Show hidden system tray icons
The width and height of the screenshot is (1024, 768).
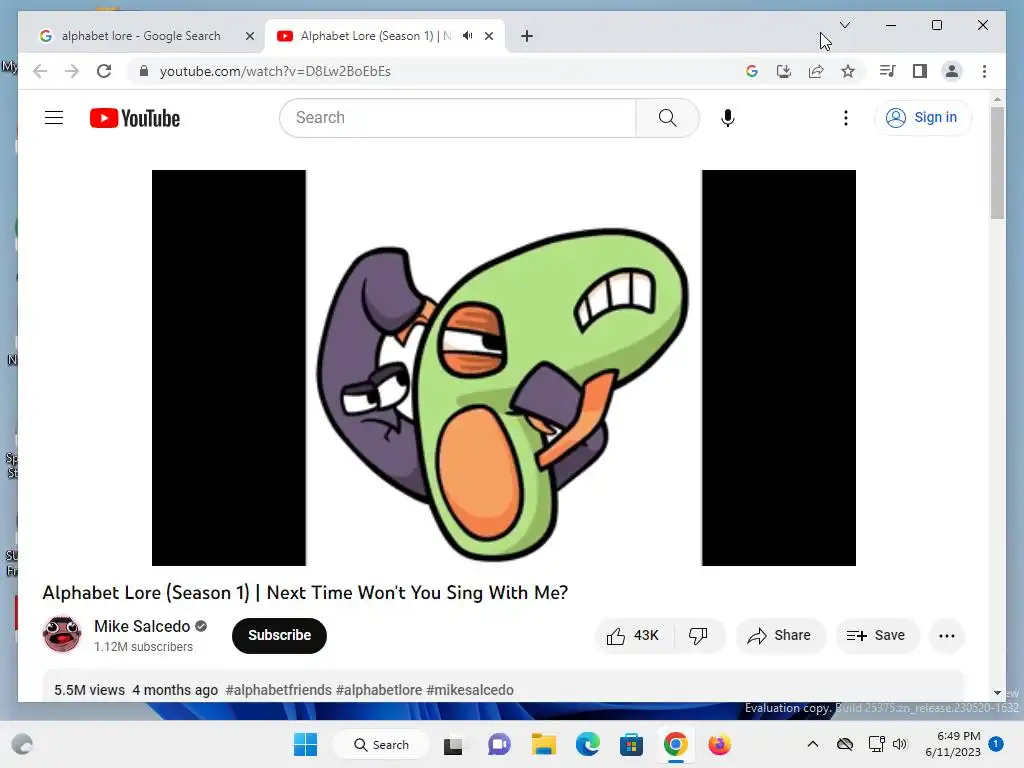(x=812, y=744)
